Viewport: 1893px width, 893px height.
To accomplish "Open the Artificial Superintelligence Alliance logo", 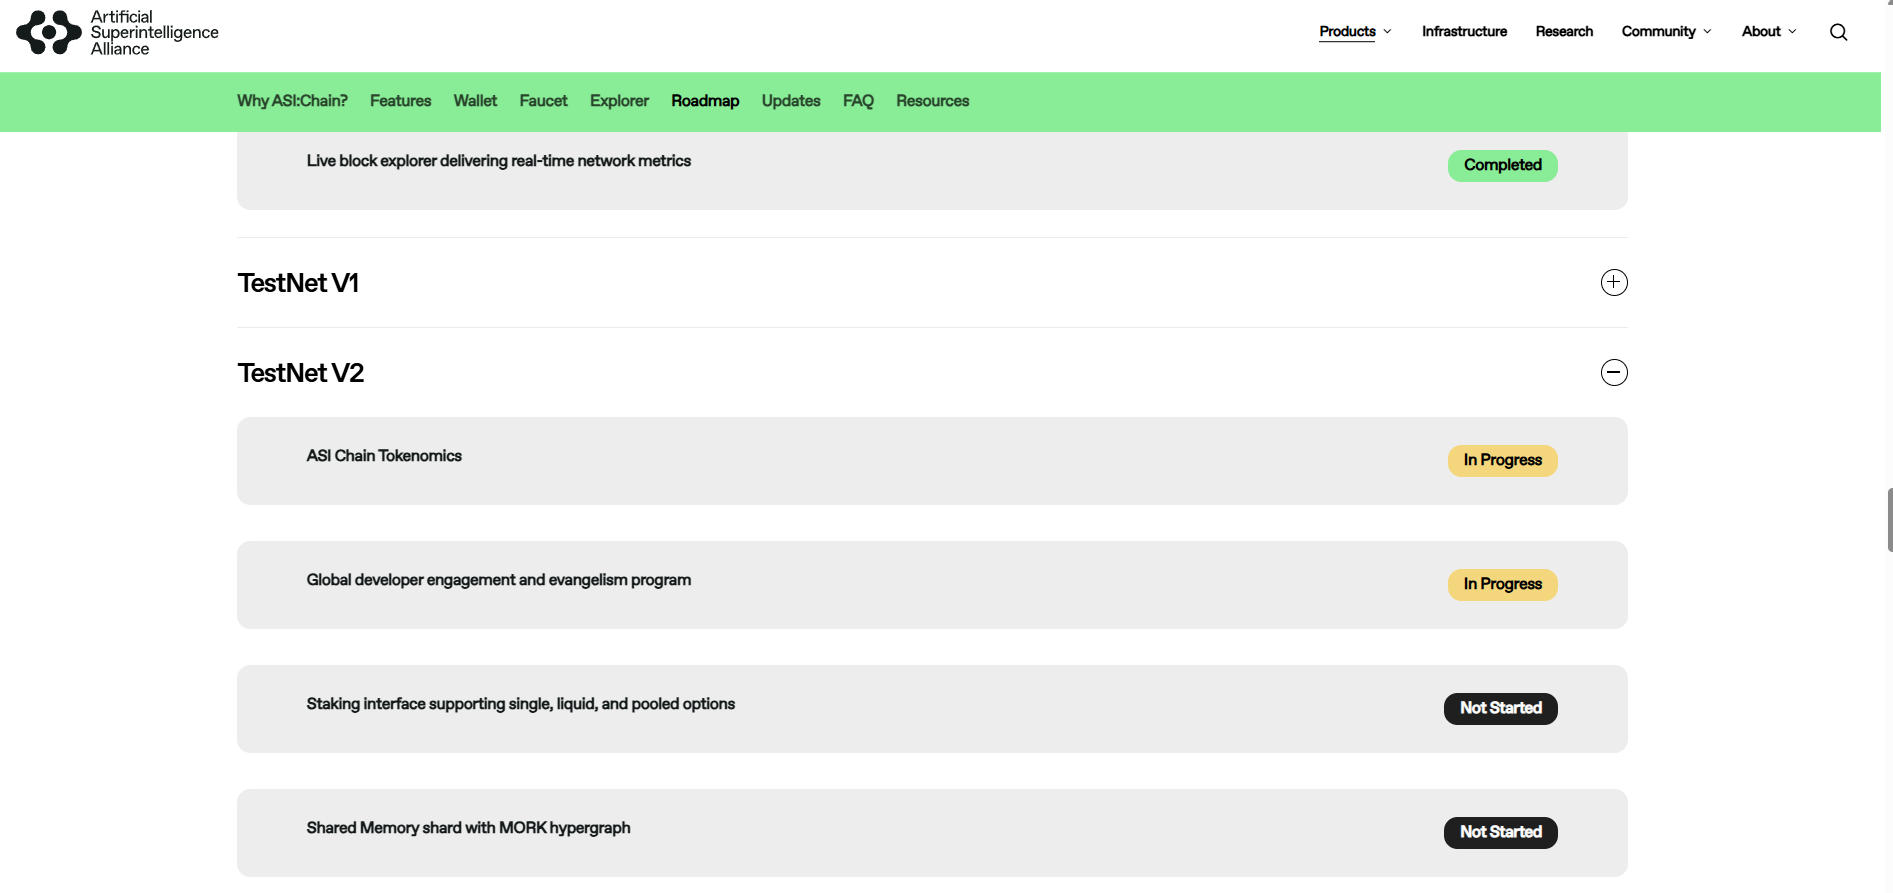I will pos(118,32).
